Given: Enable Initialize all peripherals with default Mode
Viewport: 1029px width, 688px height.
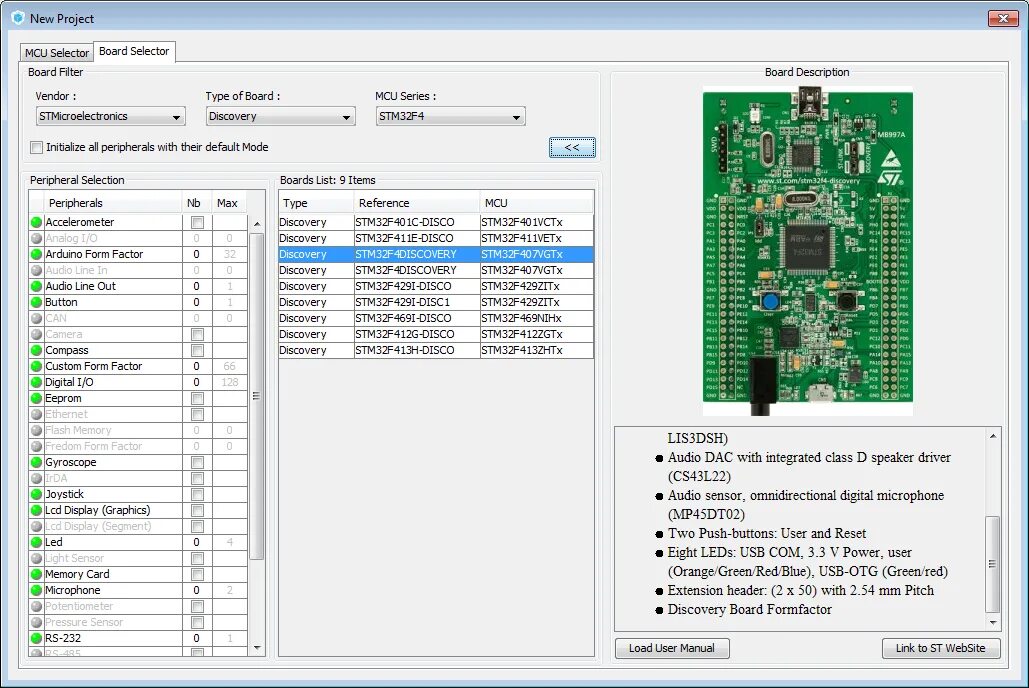Looking at the screenshot, I should tap(37, 148).
